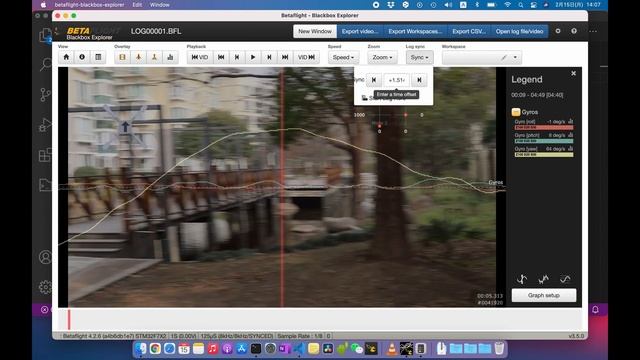Open analyser for Gyro [roll]
Screen dimensions: 640x360
pyautogui.click(x=571, y=121)
